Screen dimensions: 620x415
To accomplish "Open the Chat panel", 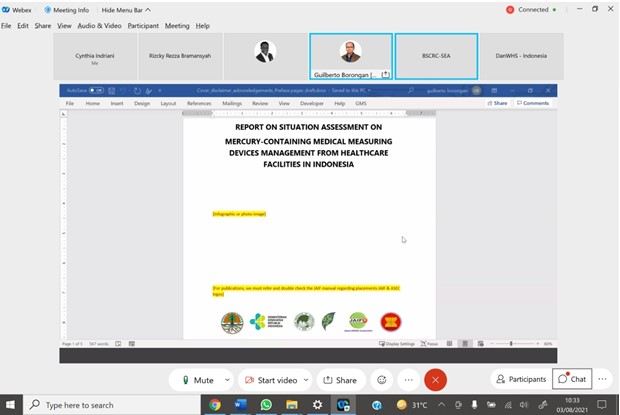I will click(x=572, y=379).
